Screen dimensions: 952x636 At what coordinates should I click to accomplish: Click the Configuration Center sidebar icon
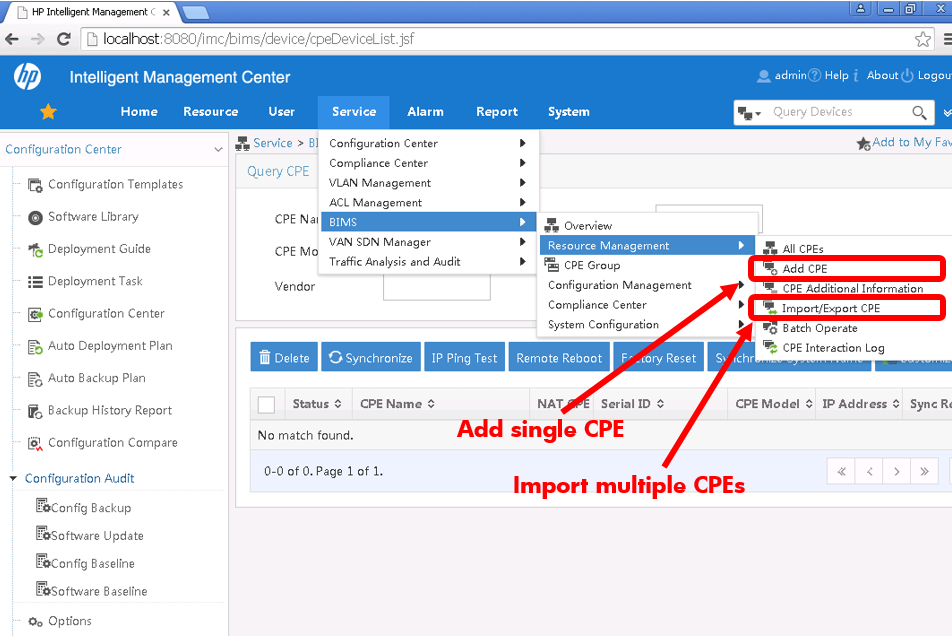tap(35, 314)
